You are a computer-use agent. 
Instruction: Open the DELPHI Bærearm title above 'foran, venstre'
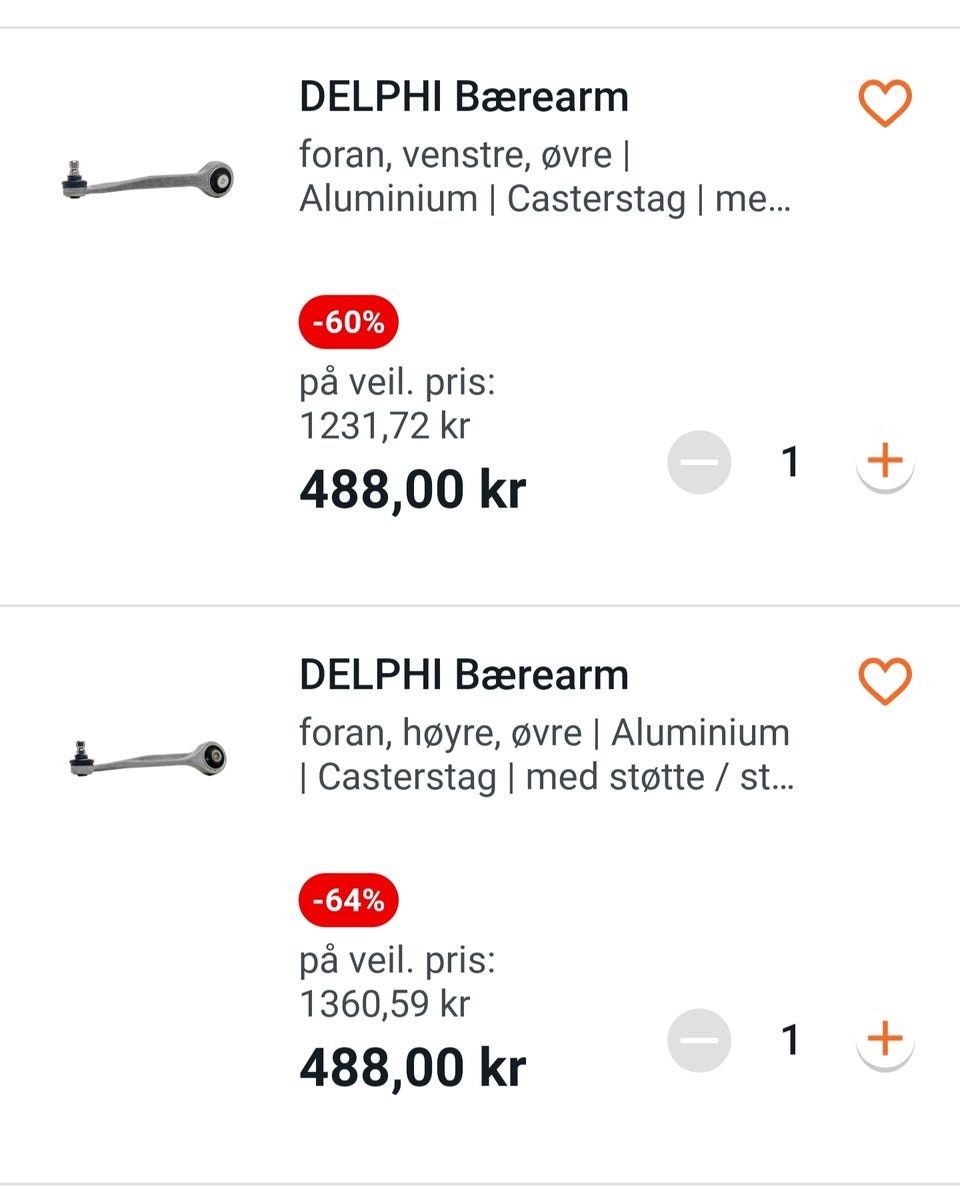pyautogui.click(x=464, y=97)
